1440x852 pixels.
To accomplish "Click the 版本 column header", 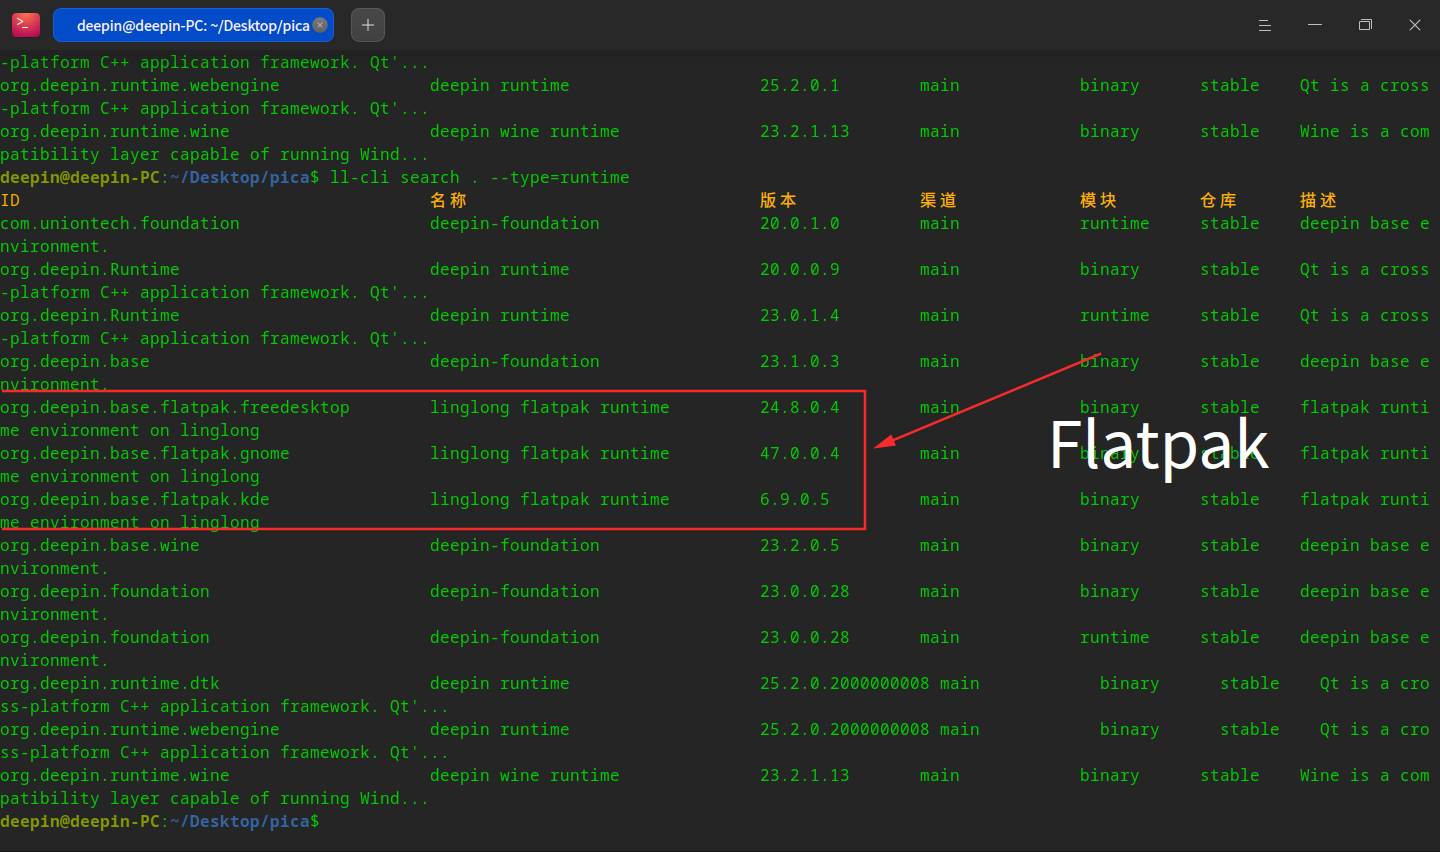I will point(778,201).
